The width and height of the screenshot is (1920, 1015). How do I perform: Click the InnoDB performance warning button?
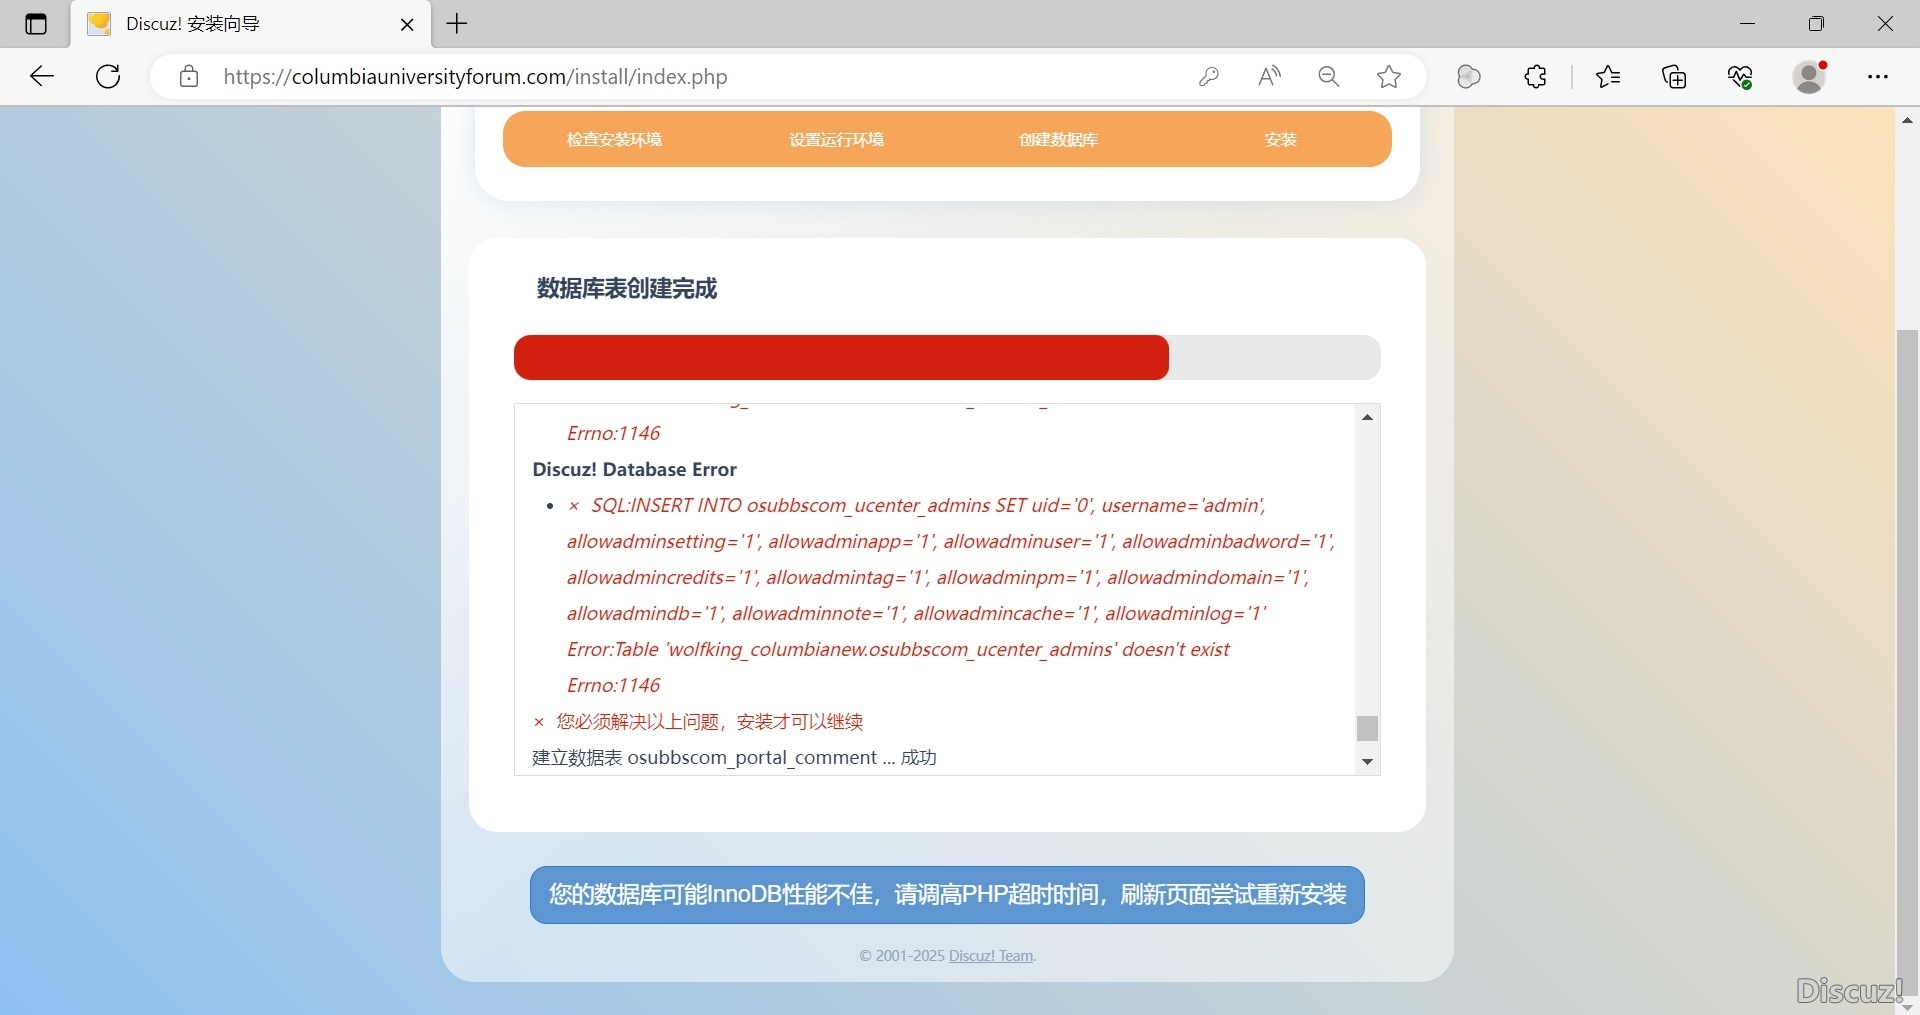coord(946,895)
